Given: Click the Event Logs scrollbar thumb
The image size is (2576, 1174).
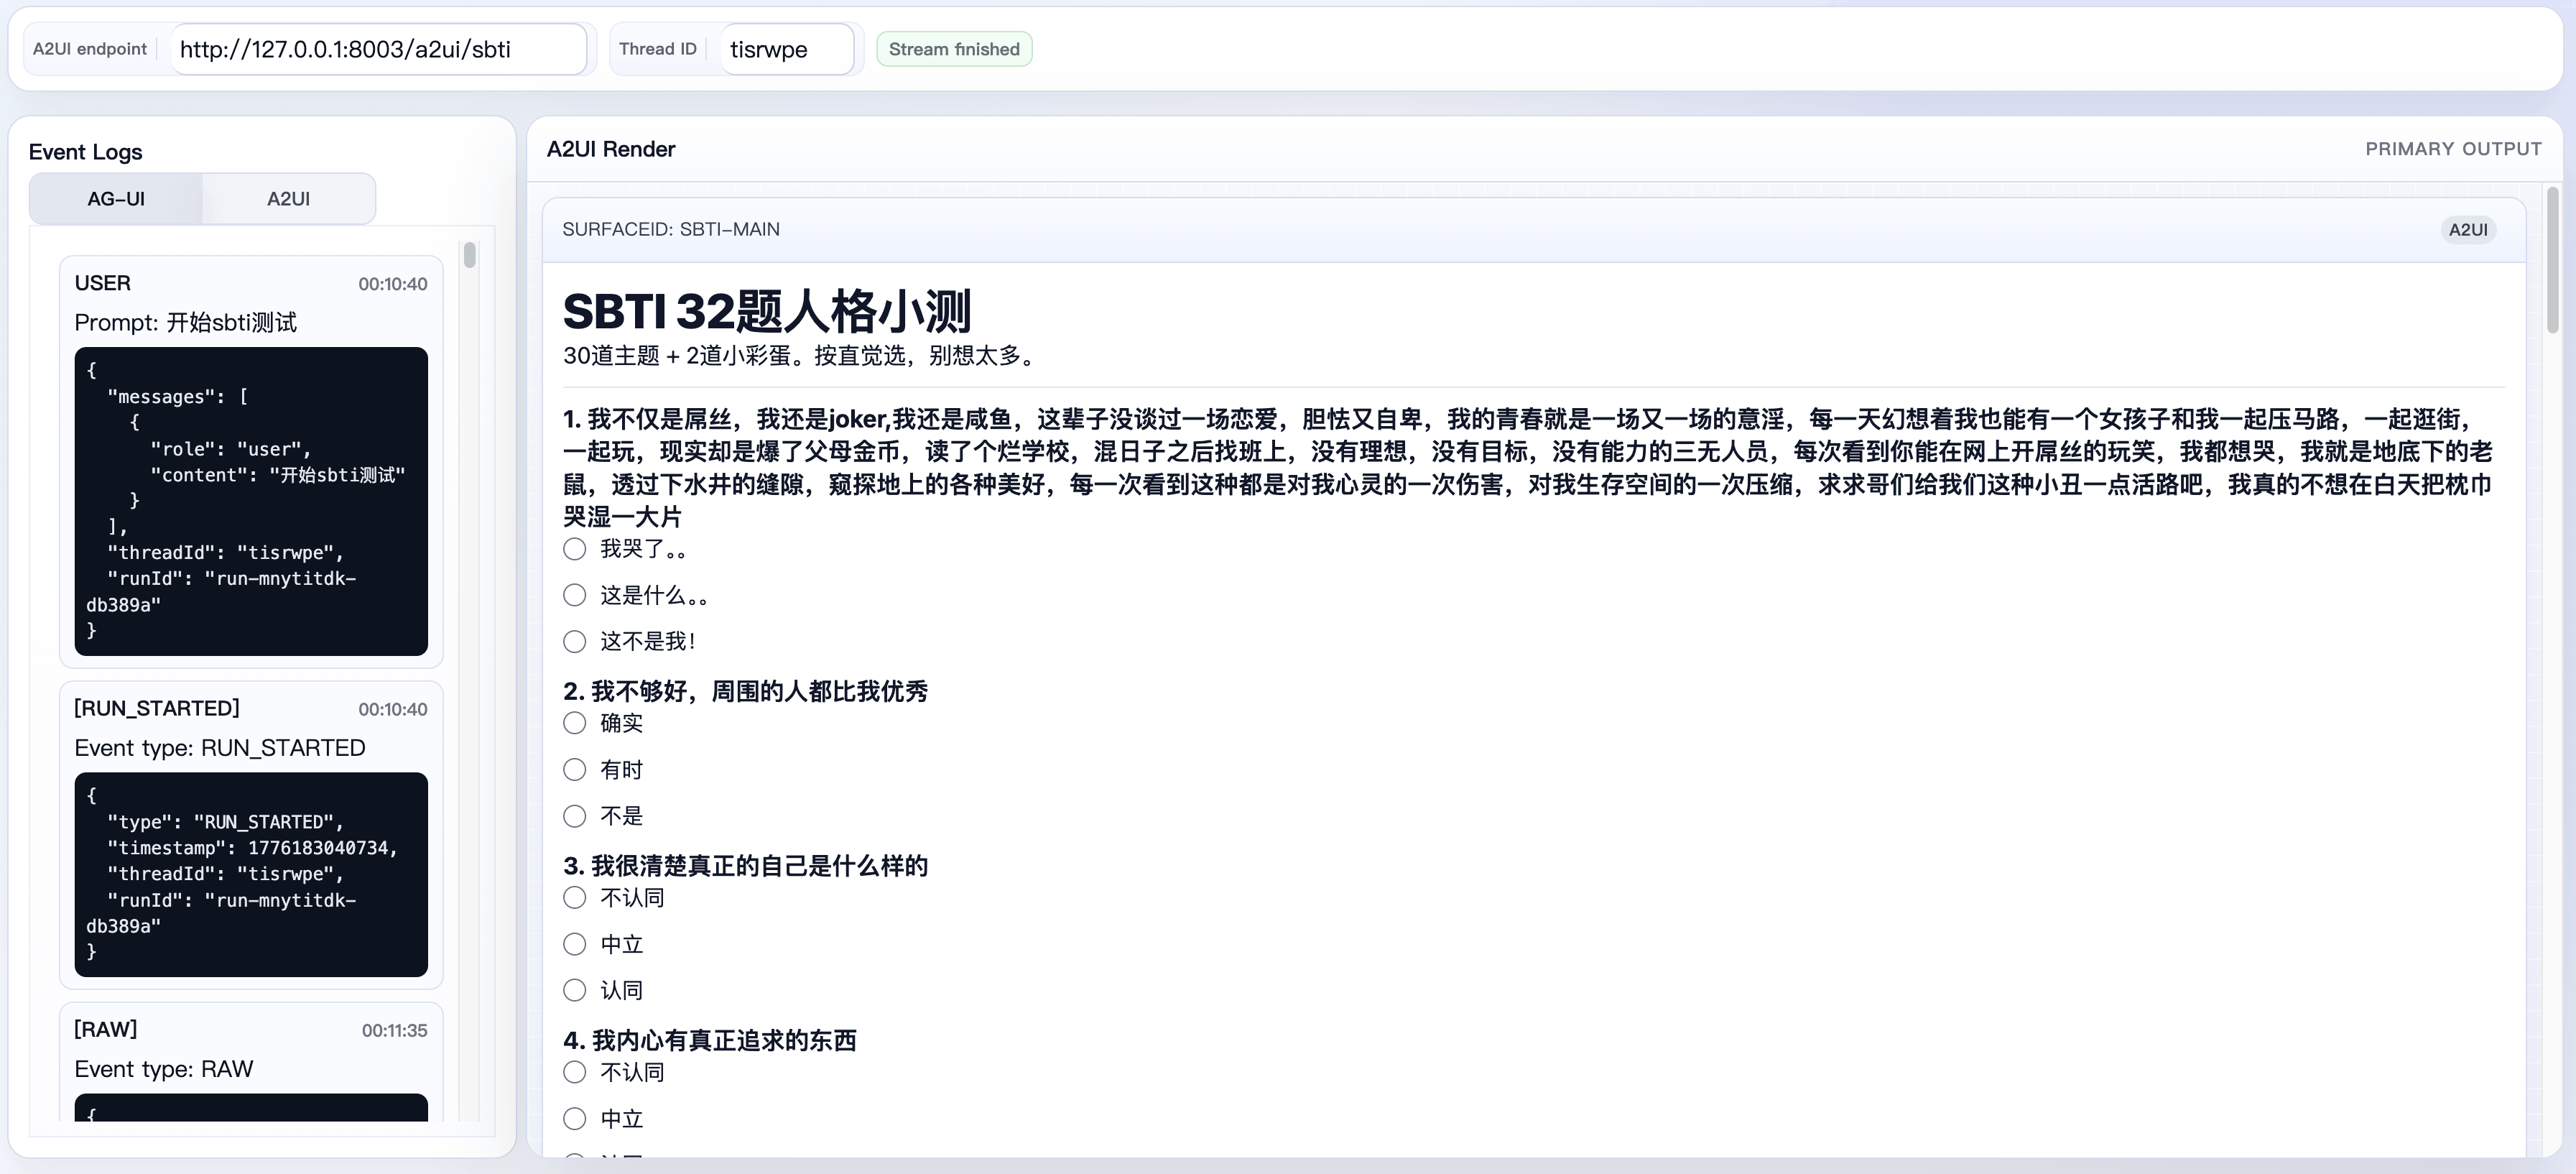Looking at the screenshot, I should coord(470,256).
